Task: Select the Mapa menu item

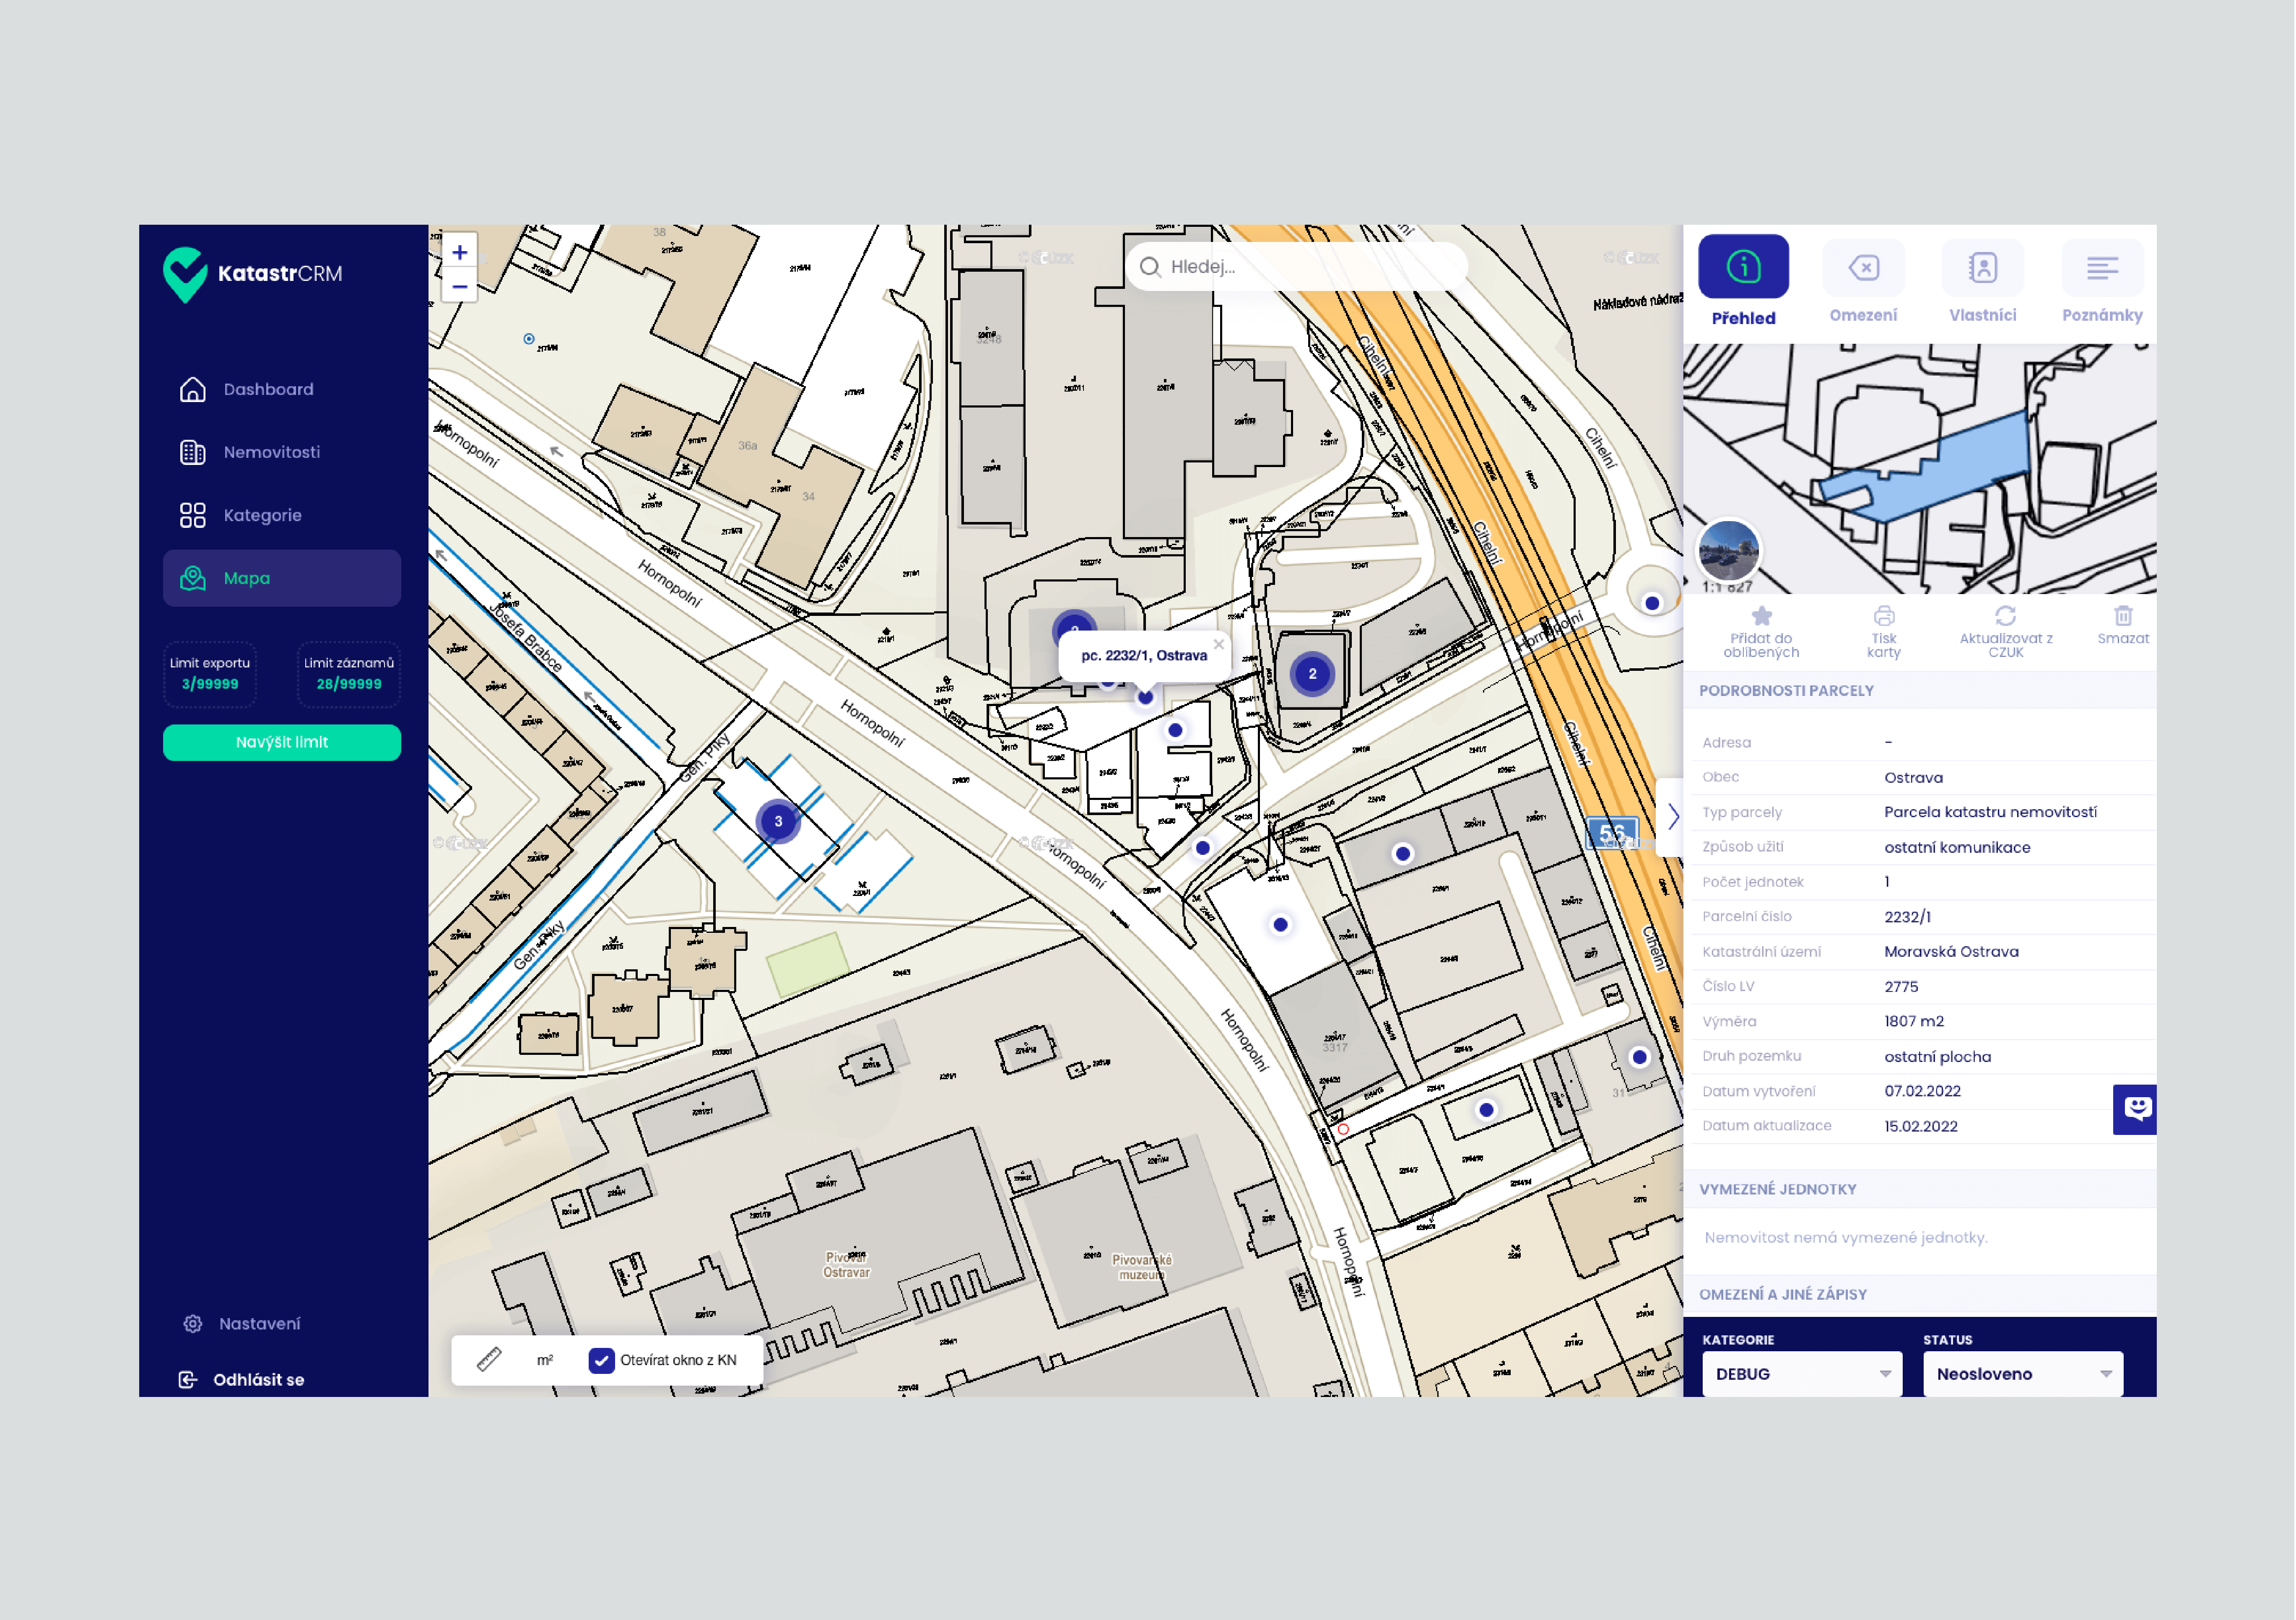Action: (282, 578)
